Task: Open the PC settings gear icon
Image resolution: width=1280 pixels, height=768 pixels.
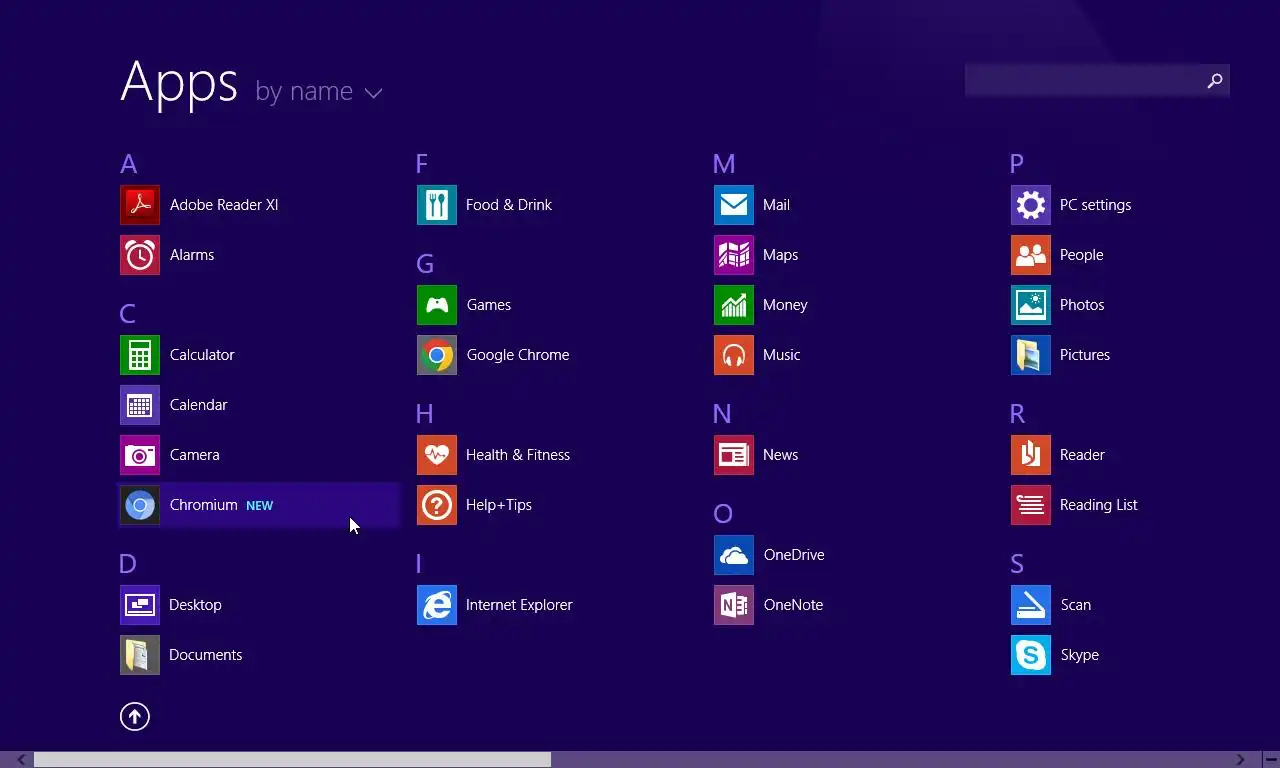Action: (1031, 205)
